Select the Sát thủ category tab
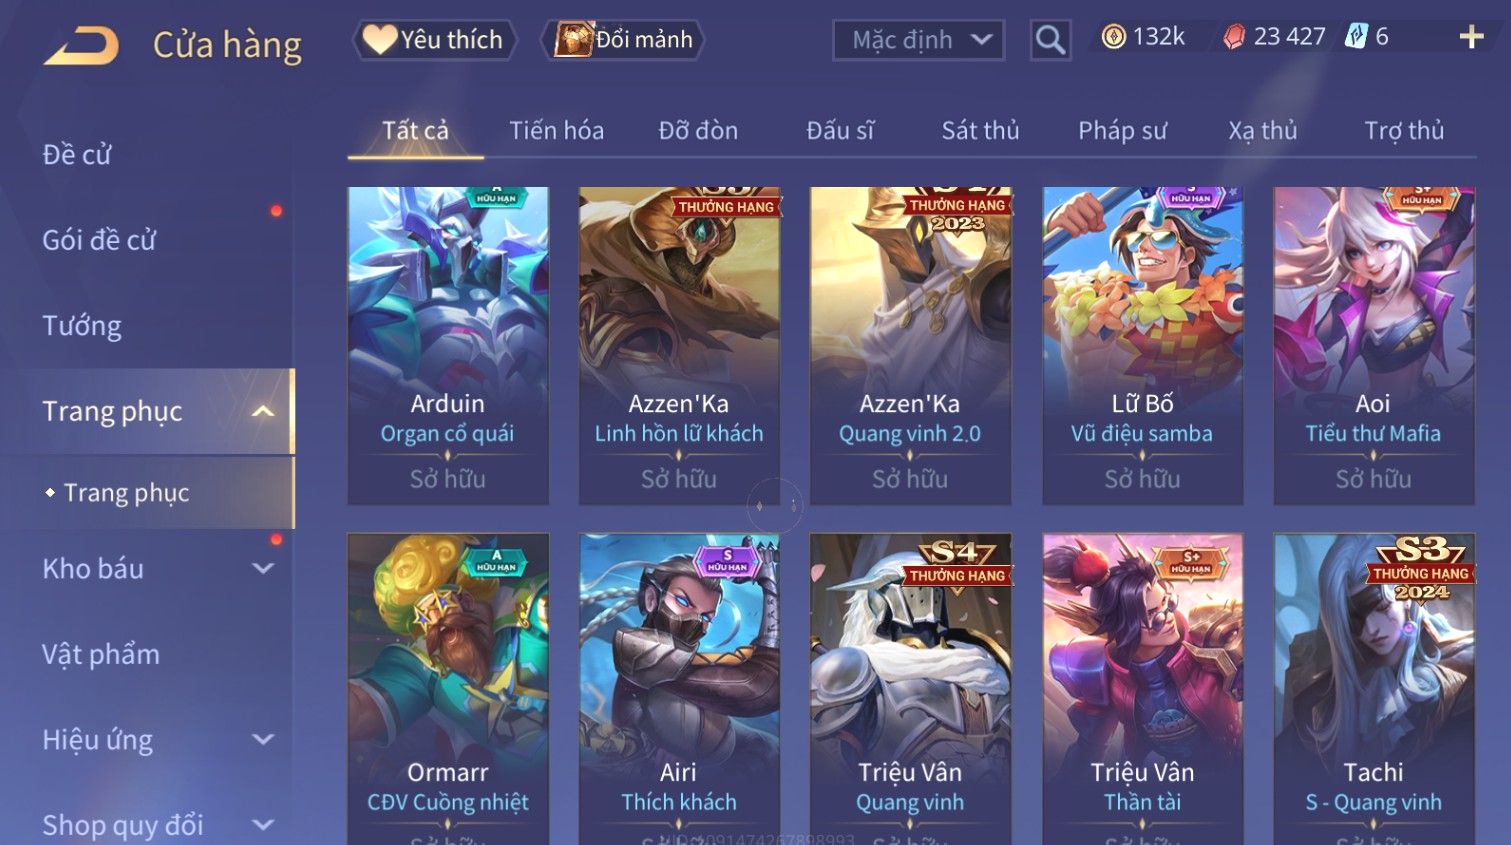 (x=980, y=131)
